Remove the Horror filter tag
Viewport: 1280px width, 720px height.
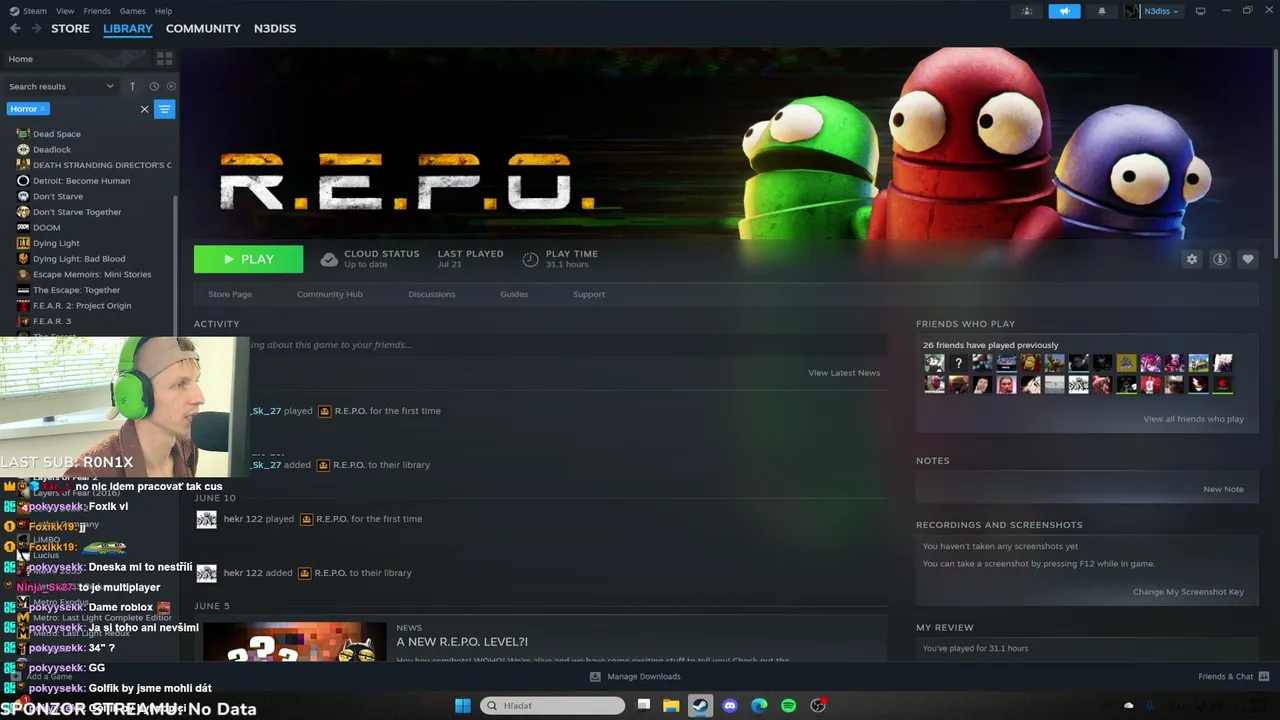[x=43, y=109]
